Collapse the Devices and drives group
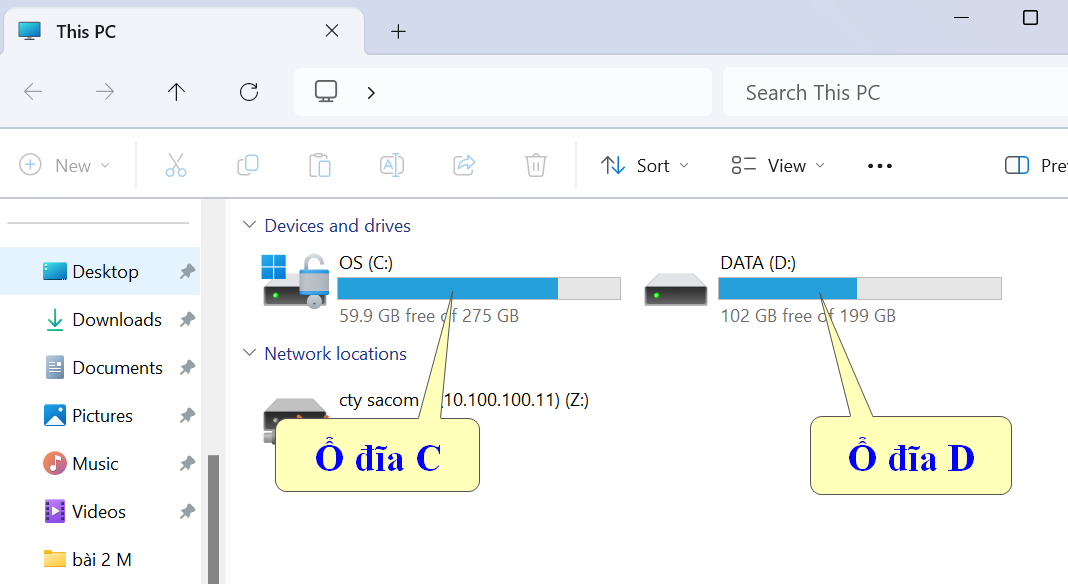Image resolution: width=1068 pixels, height=584 pixels. (250, 226)
